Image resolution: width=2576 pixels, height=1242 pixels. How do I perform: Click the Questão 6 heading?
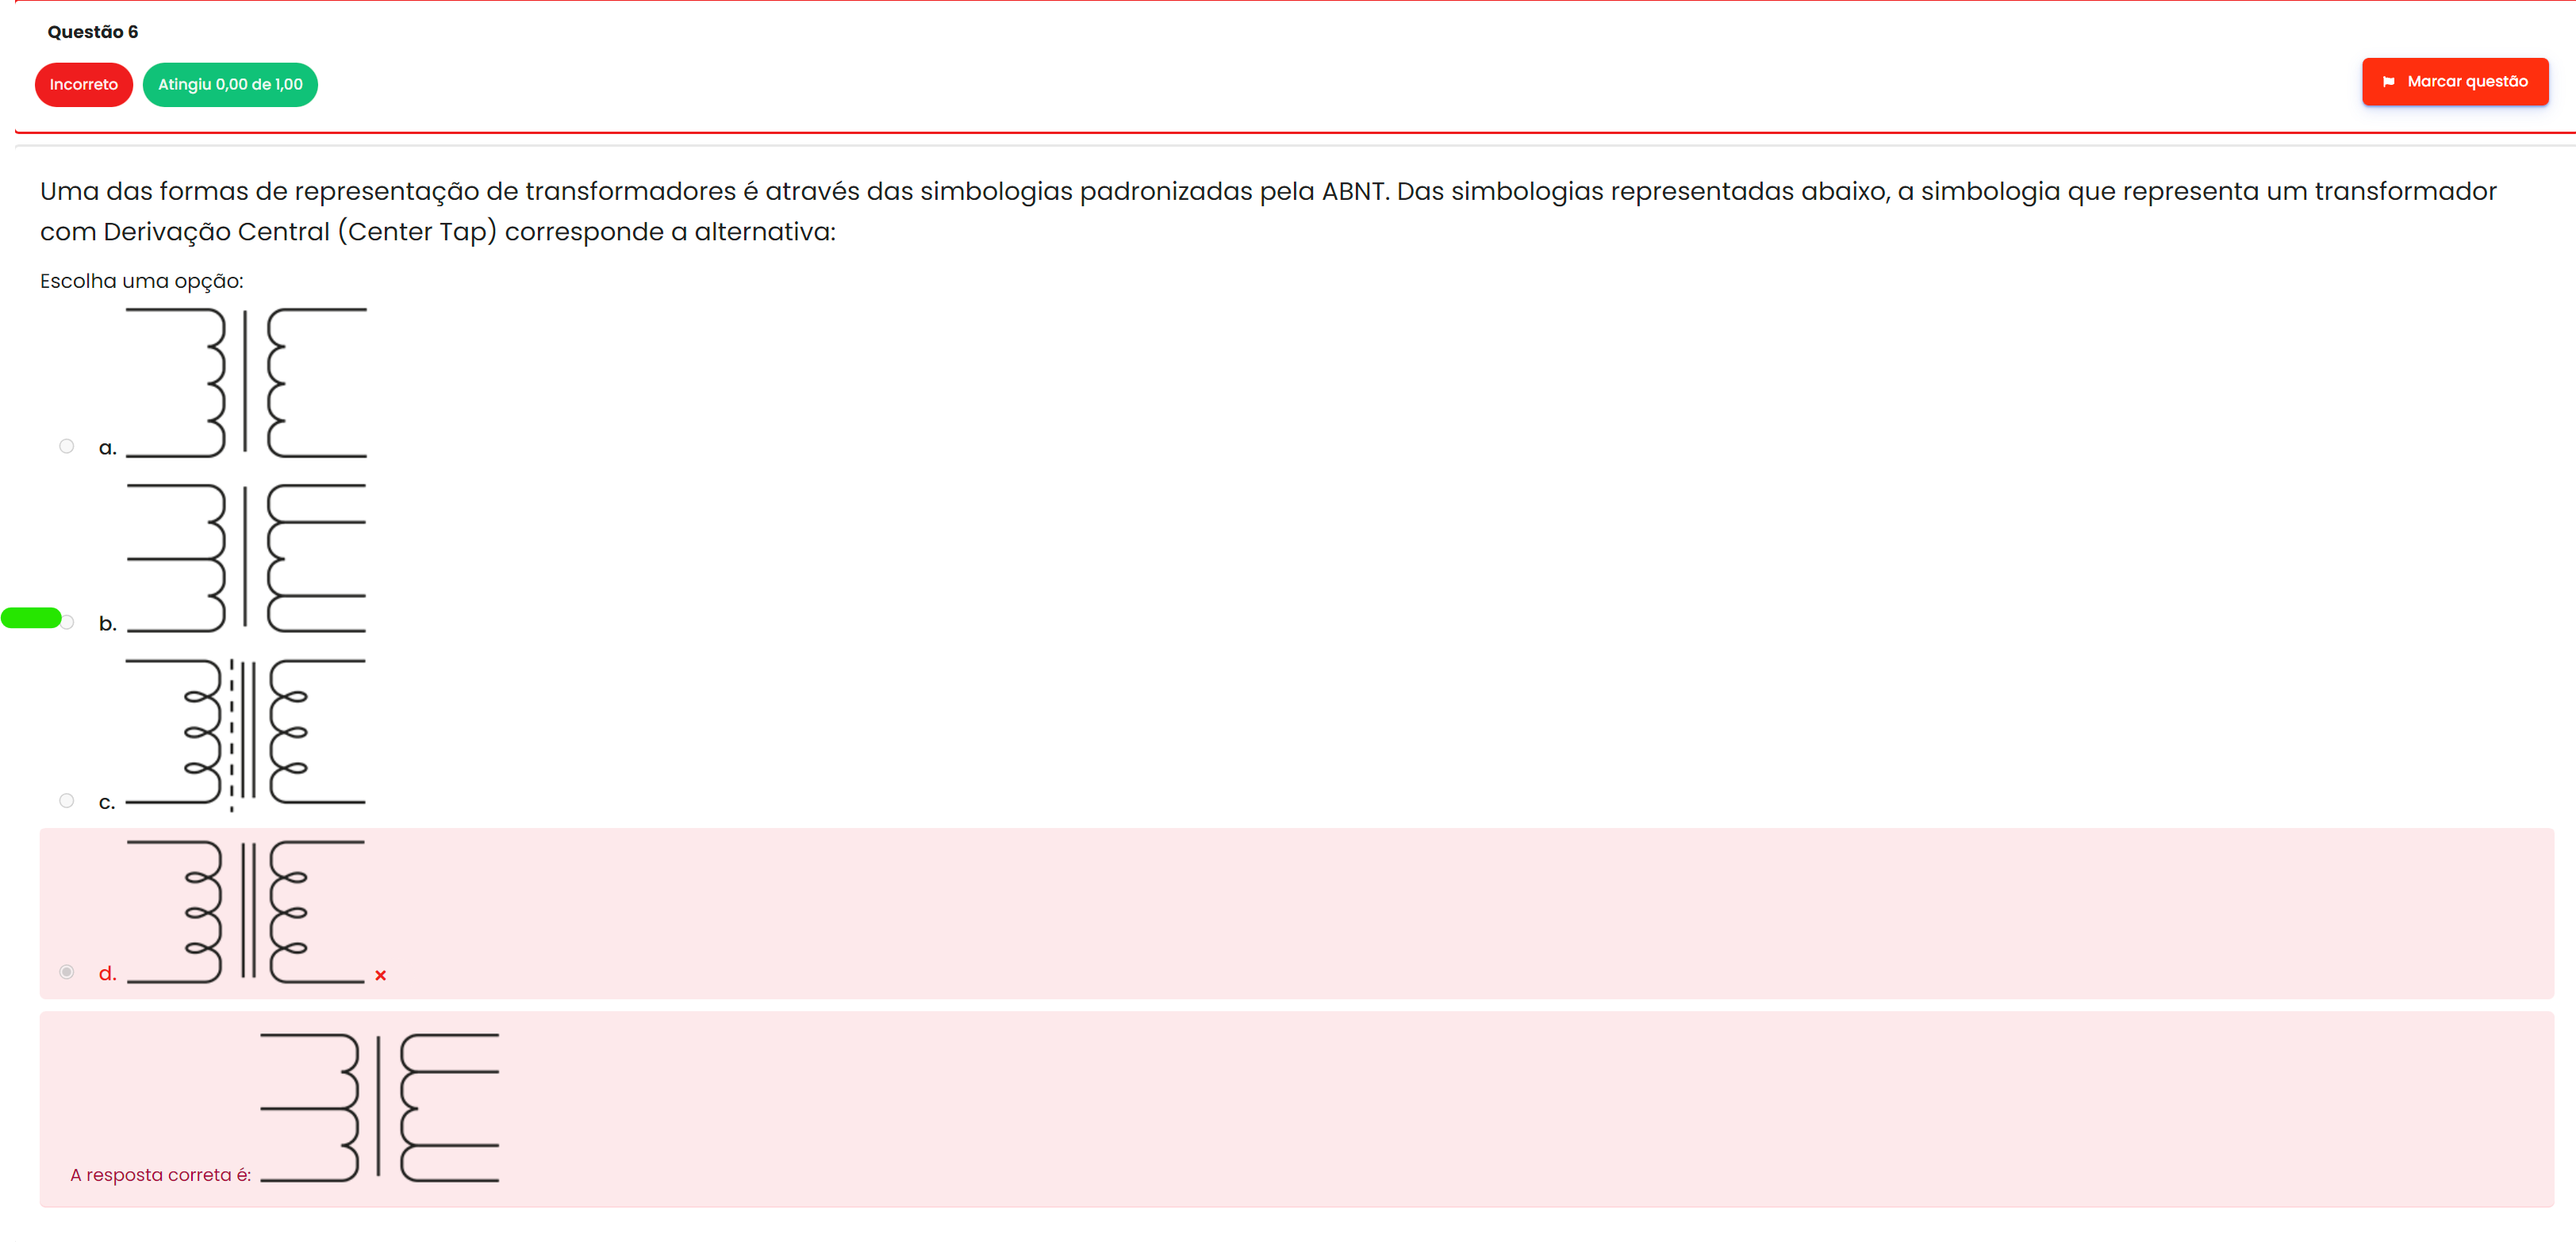pyautogui.click(x=93, y=32)
